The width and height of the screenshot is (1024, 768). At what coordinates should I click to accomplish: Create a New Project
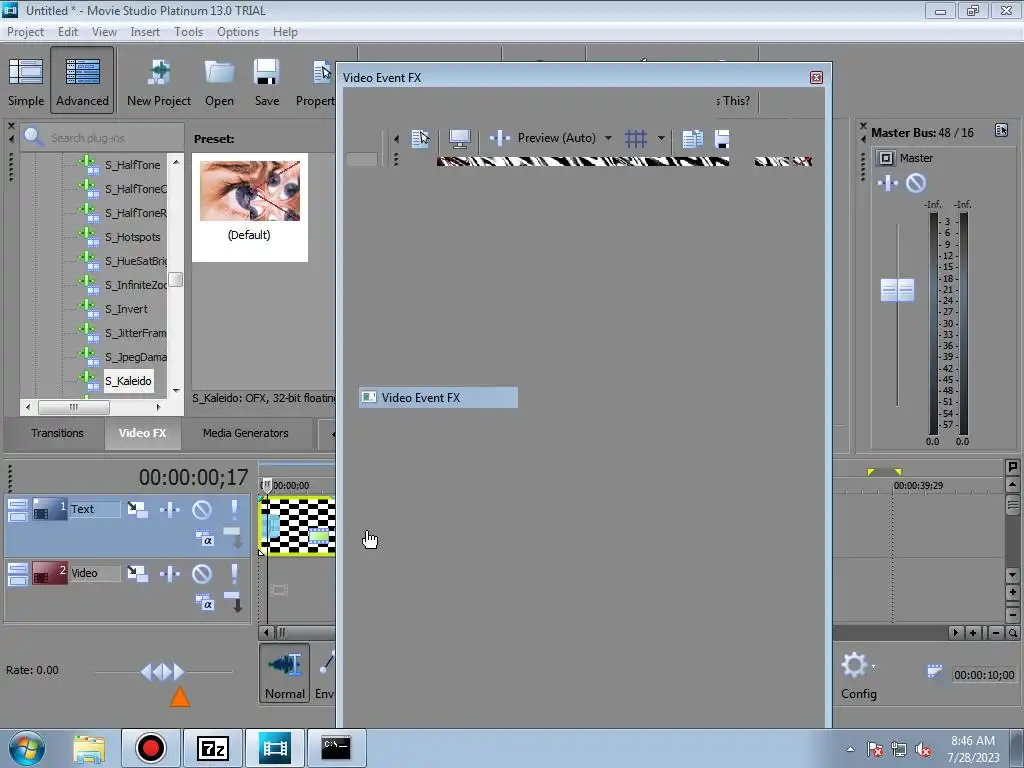coord(159,82)
